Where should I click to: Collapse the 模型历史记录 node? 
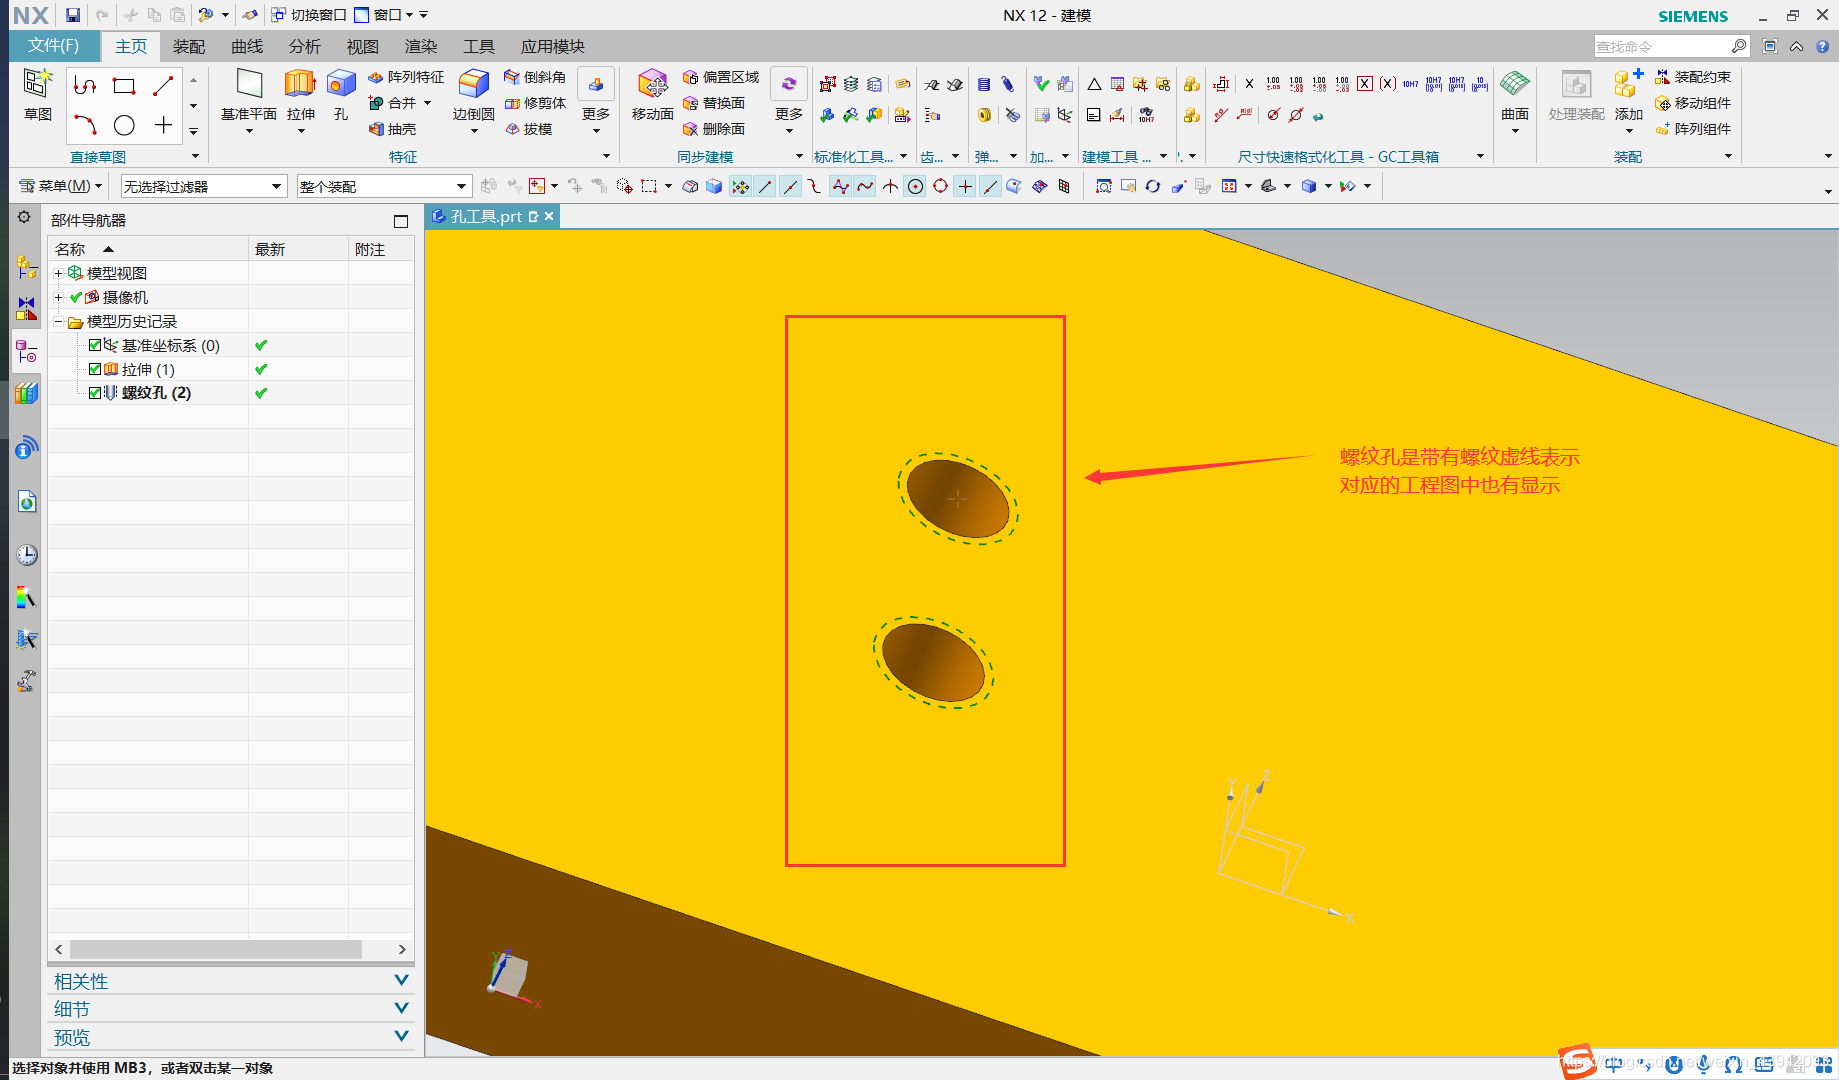click(58, 321)
